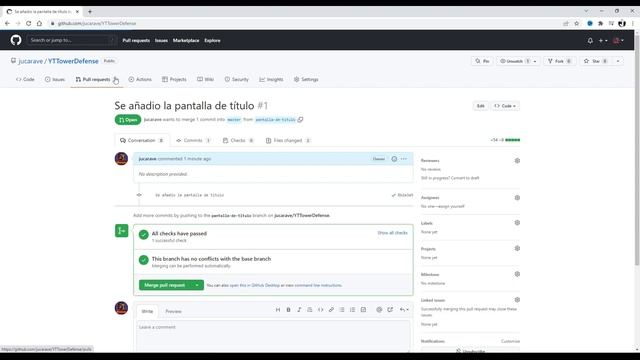This screenshot has width=640, height=360.
Task: Mention a user with the @ icon
Action: (x=379, y=310)
